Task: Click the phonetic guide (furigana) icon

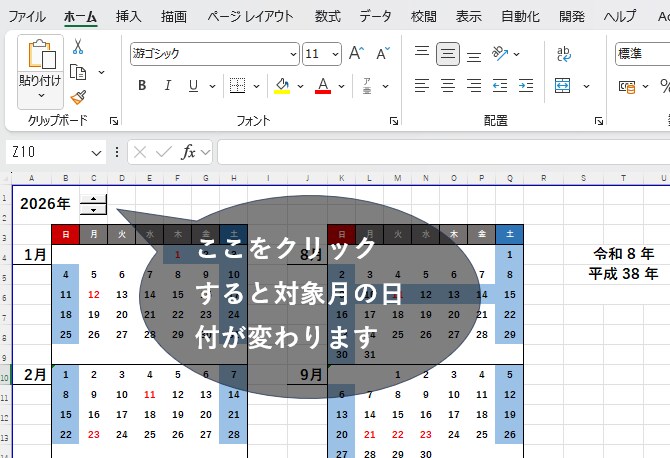Action: click(367, 86)
